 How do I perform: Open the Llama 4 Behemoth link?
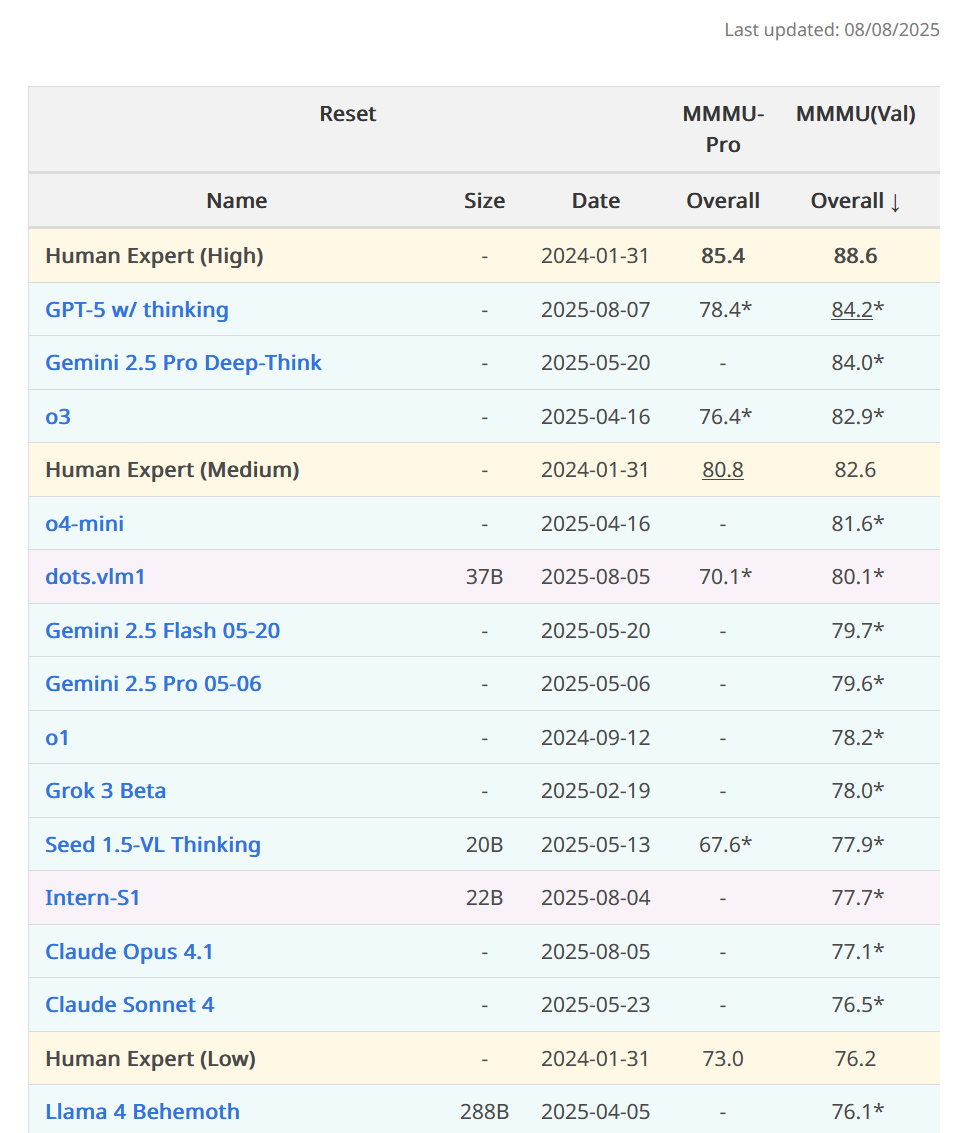click(x=142, y=1111)
